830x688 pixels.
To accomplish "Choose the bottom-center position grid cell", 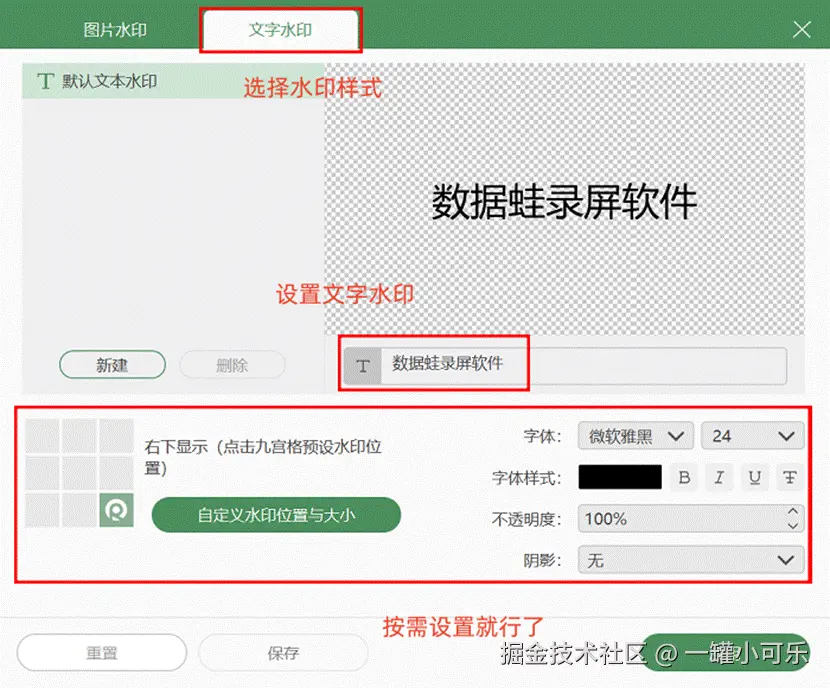I will click(79, 510).
